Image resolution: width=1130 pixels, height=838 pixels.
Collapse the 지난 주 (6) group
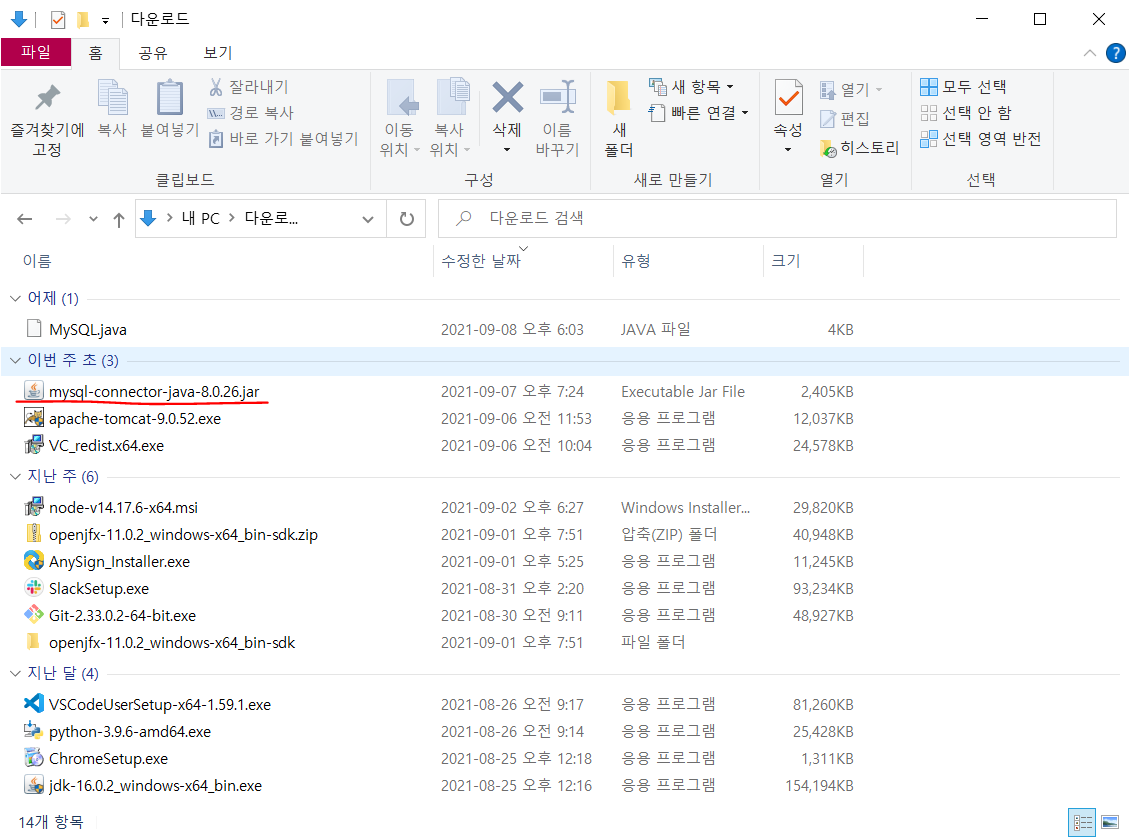pos(15,476)
